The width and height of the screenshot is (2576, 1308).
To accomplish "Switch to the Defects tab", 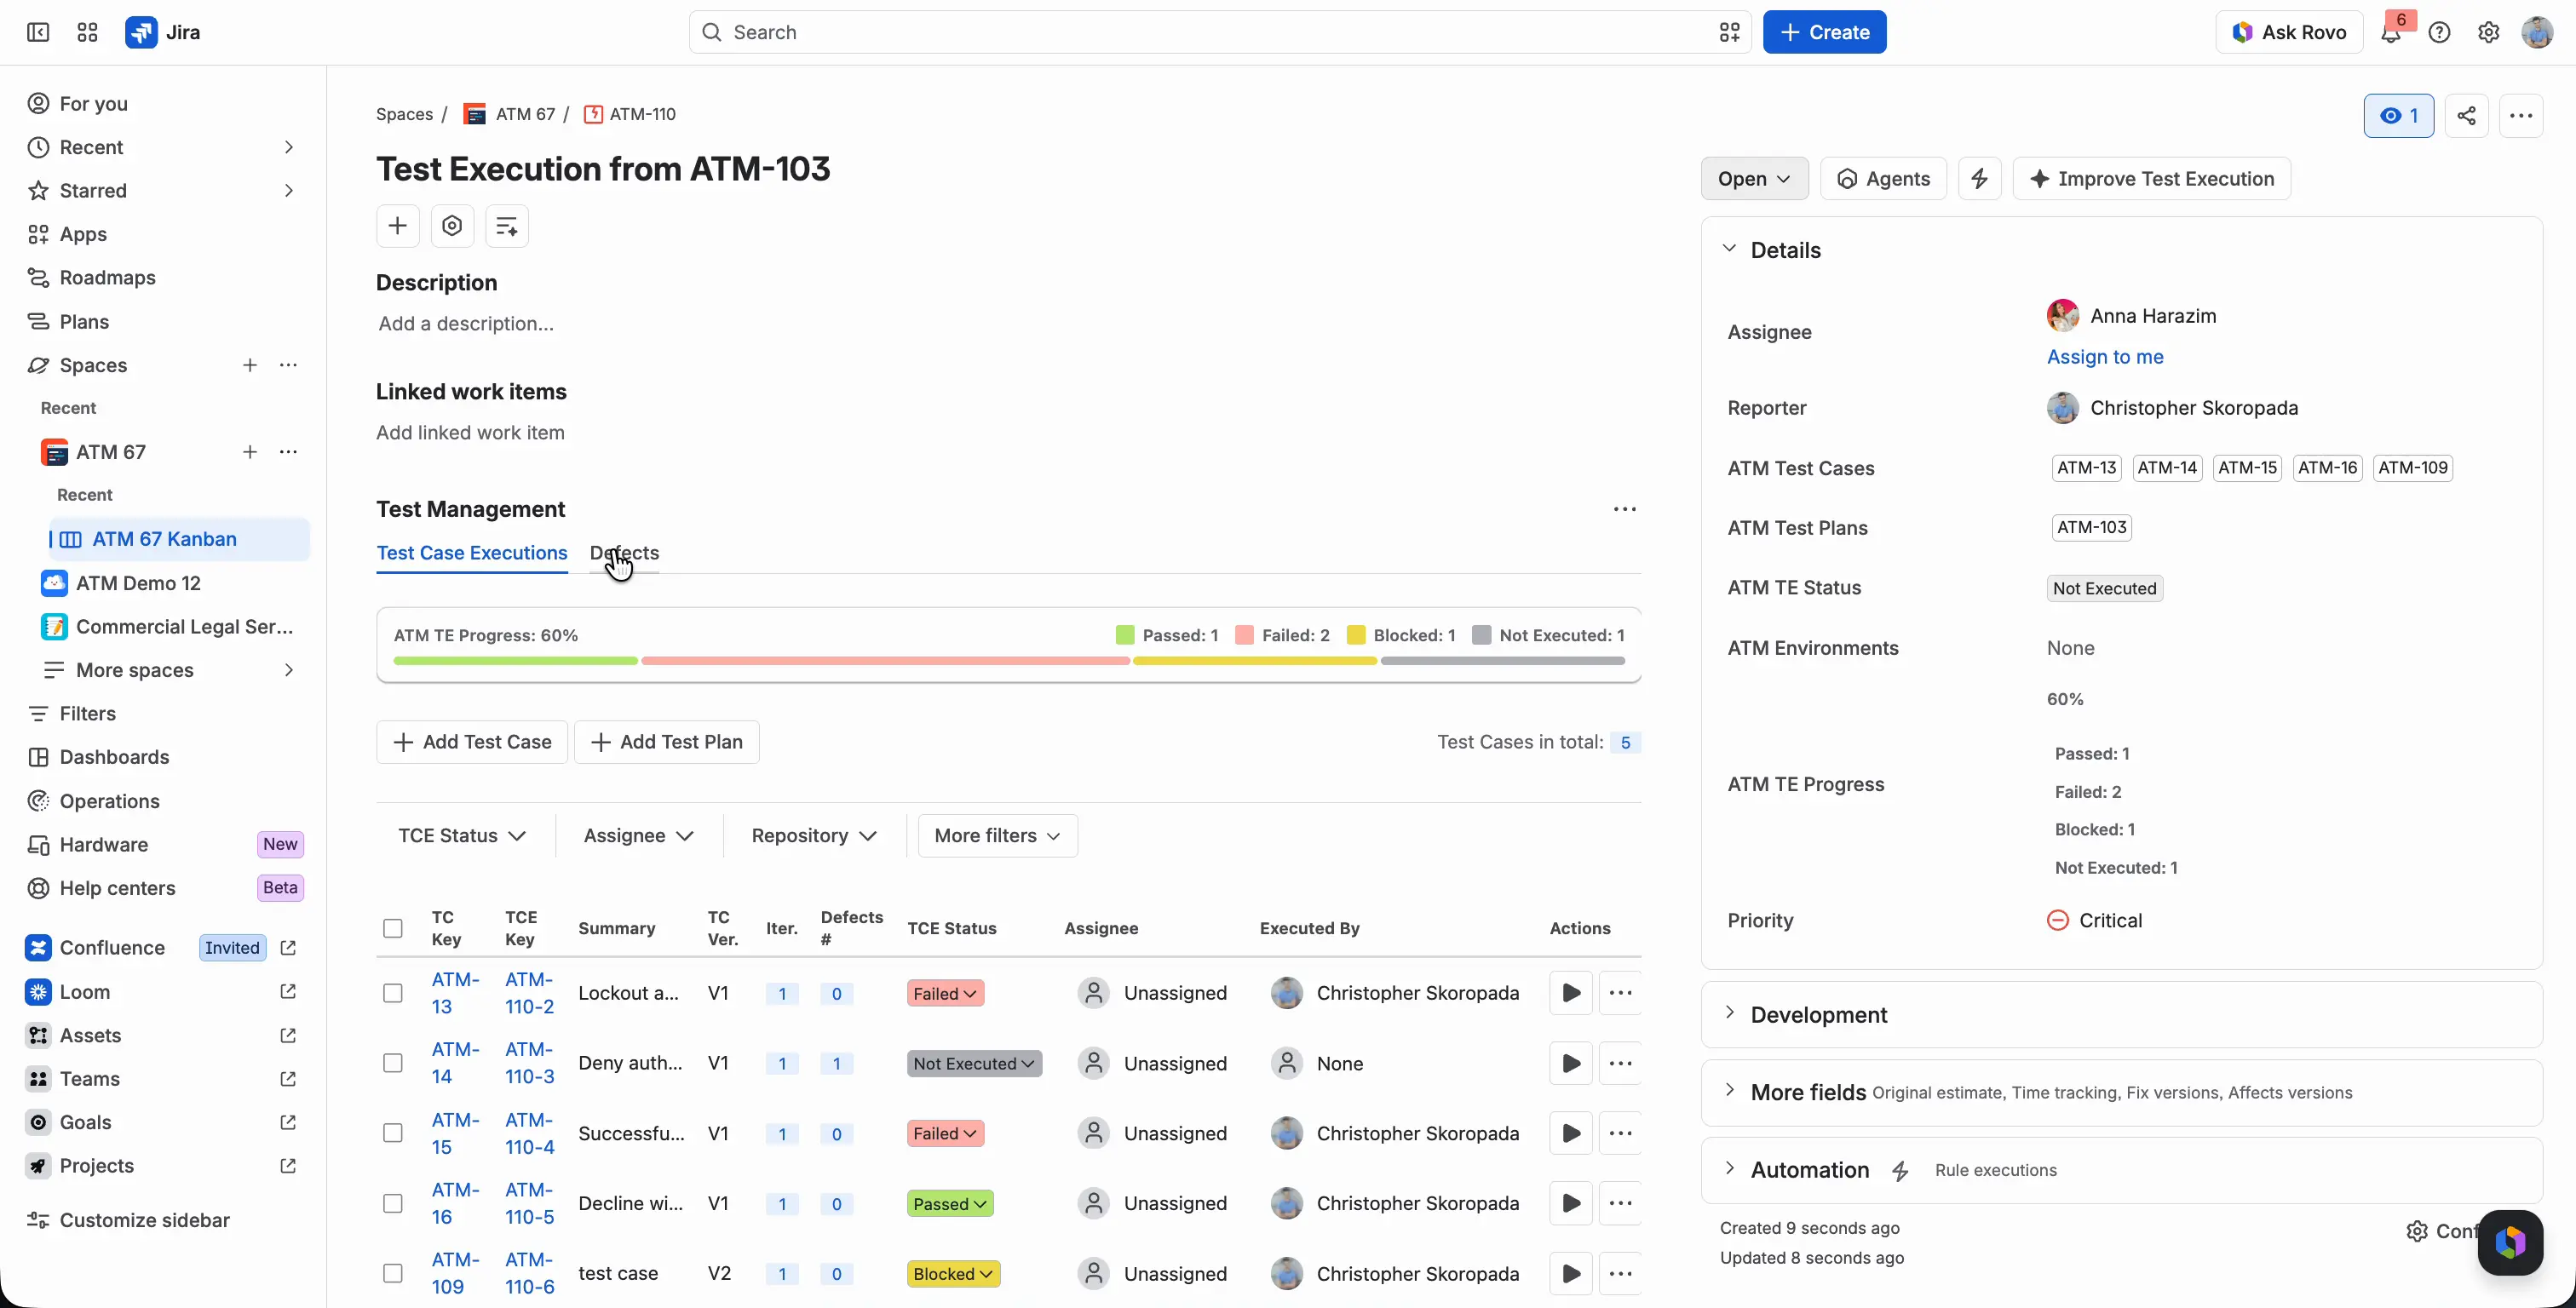I will coord(624,553).
